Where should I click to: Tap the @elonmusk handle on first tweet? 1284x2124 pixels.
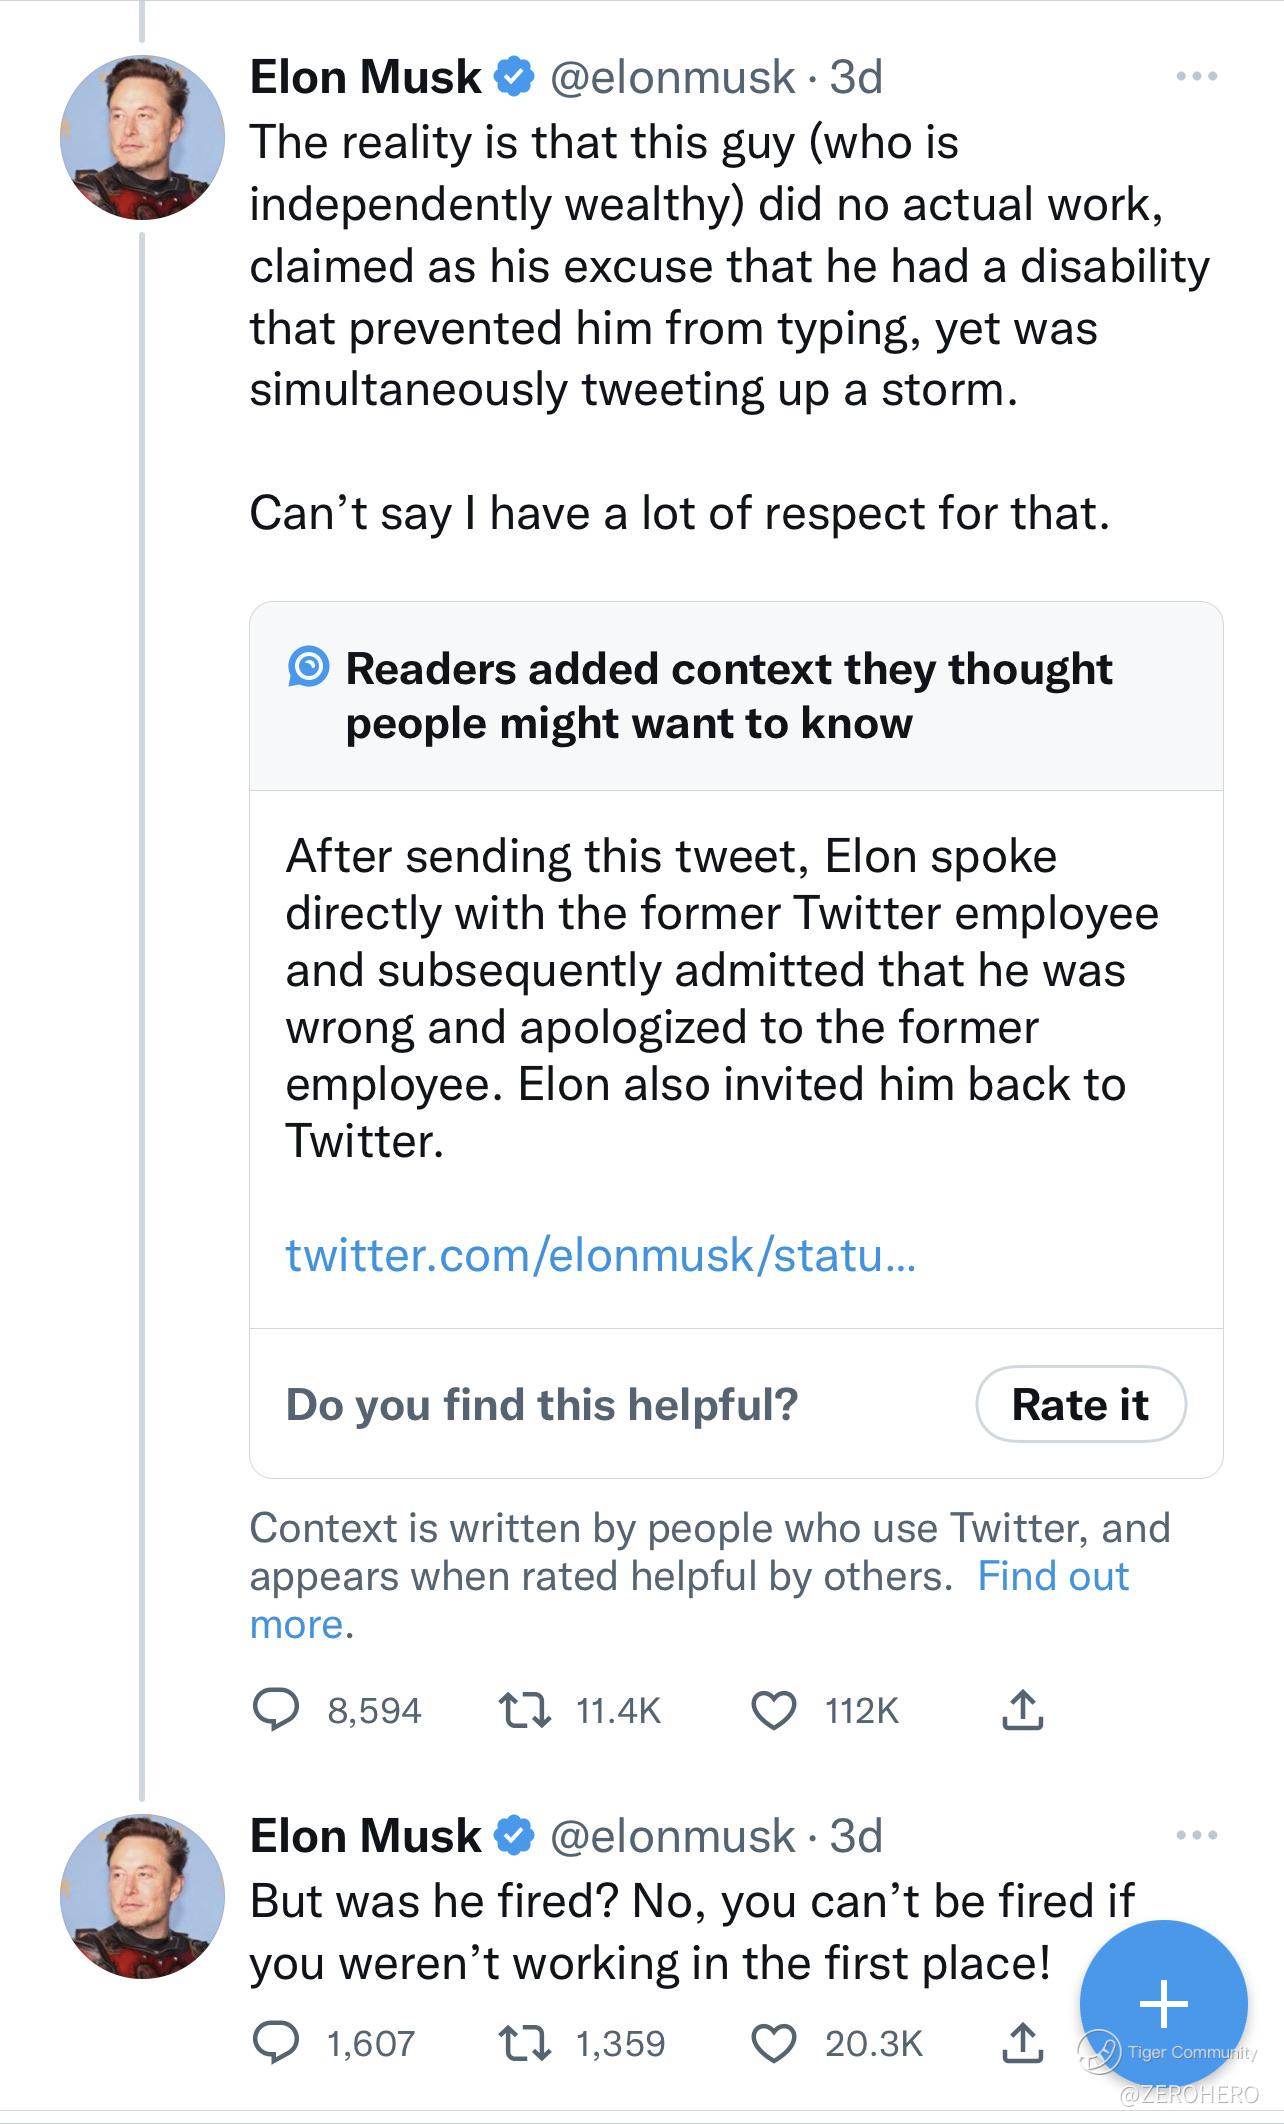(x=672, y=77)
